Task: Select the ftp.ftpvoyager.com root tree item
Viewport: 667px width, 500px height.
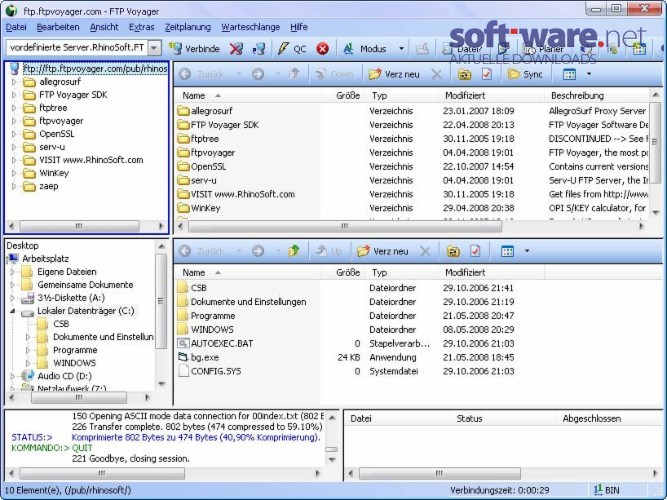Action: coord(95,69)
